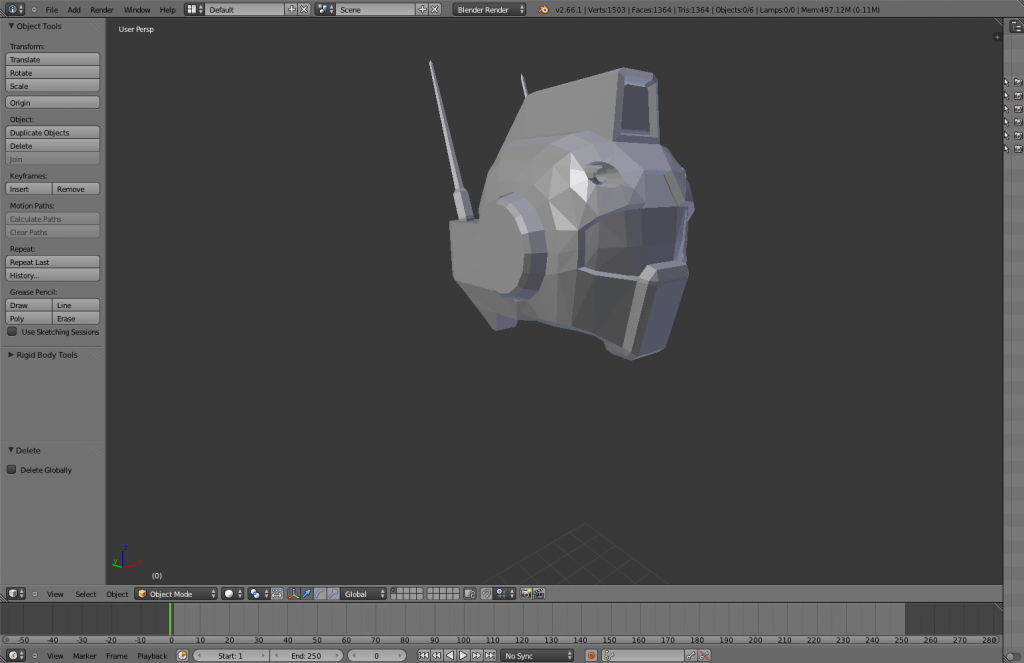Collapse the Delete operator panel

point(11,450)
